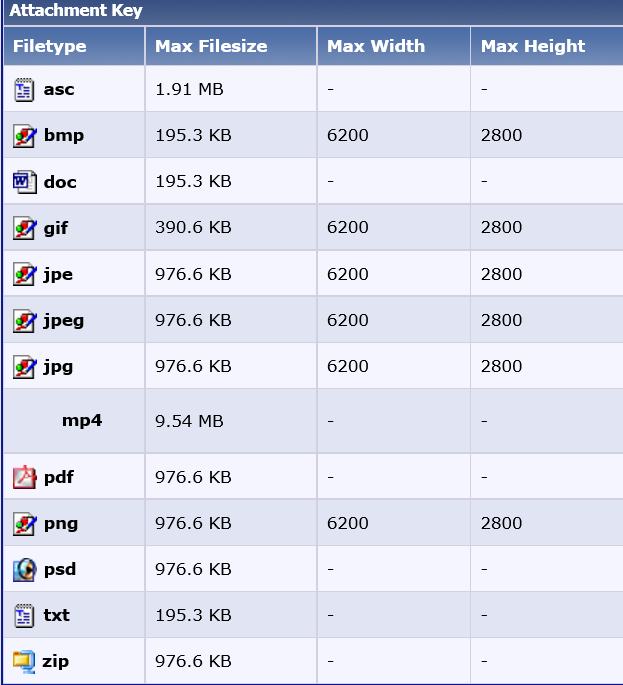Click the zip archive folder icon
Screen dimensions: 623x685
point(24,661)
